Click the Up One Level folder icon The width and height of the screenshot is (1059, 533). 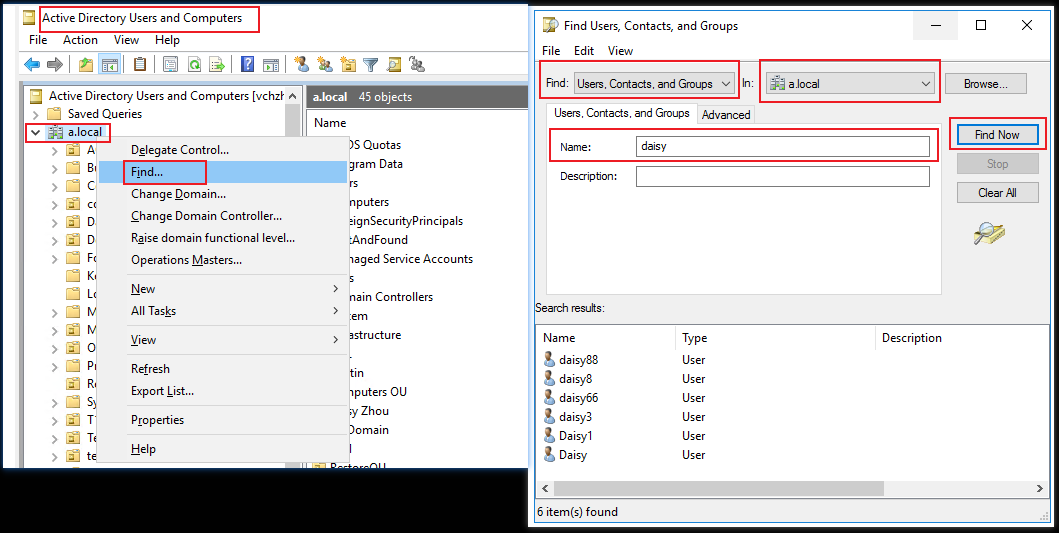86,64
